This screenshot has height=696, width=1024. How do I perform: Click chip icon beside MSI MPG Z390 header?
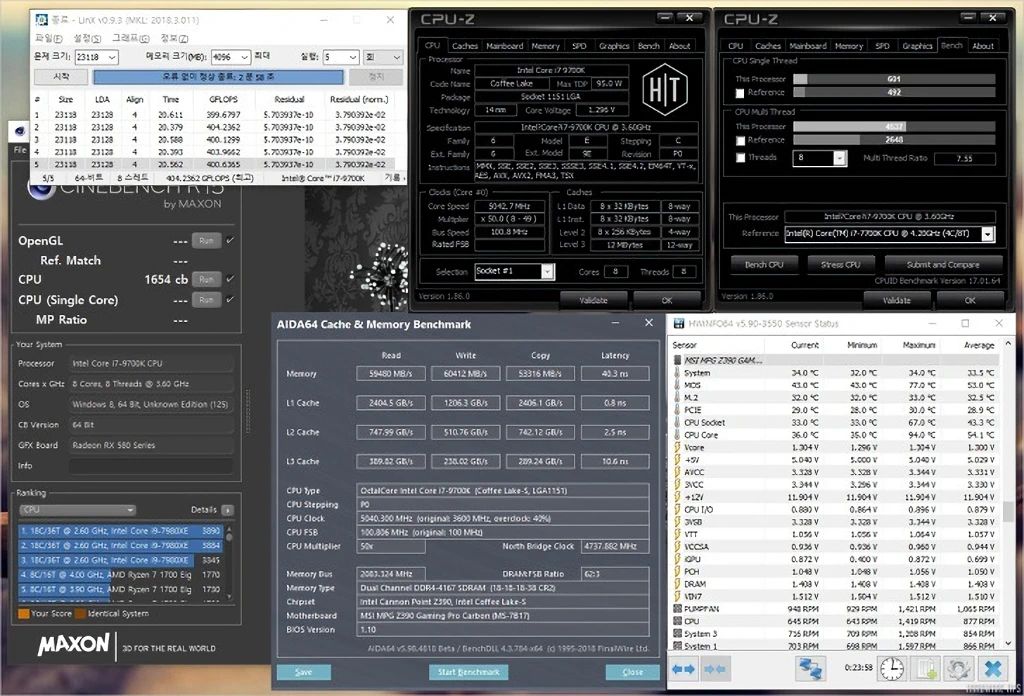coord(678,360)
